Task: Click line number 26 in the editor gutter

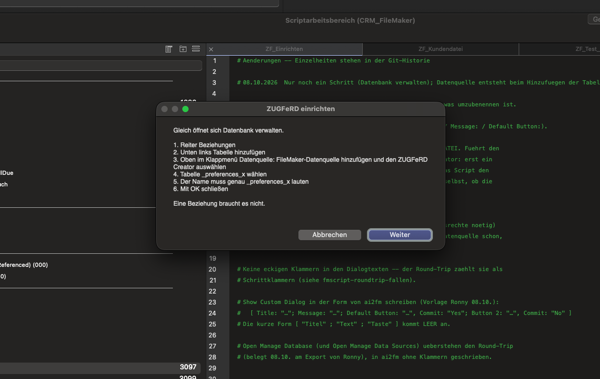Action: pyautogui.click(x=212, y=335)
